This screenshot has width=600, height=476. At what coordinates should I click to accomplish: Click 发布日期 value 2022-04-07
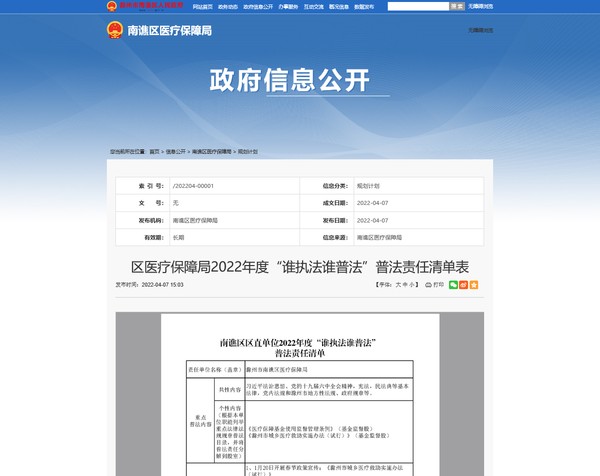point(372,220)
